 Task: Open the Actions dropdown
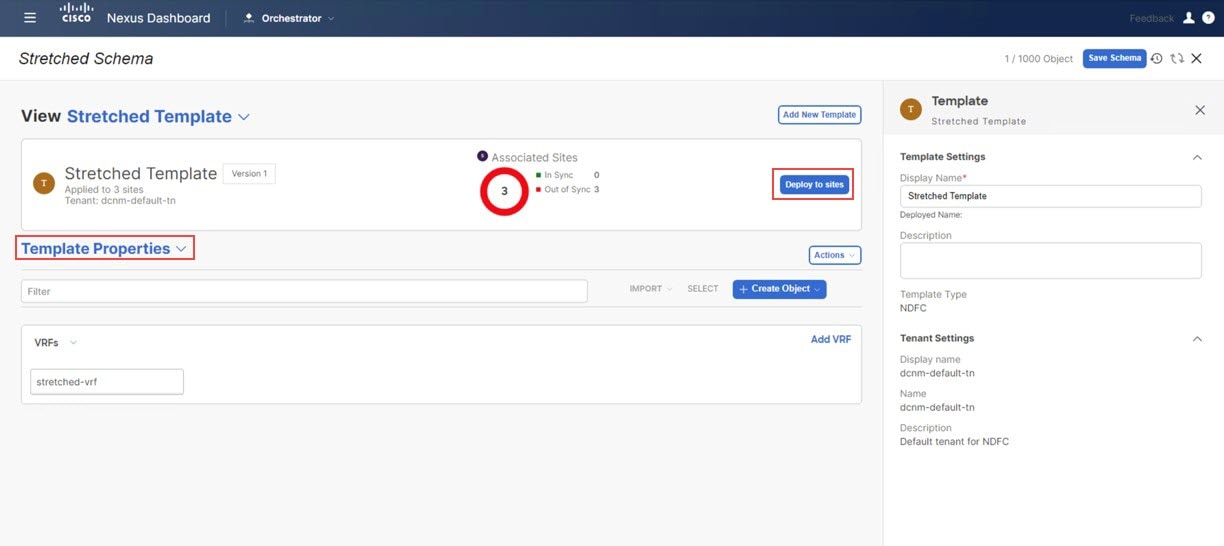834,255
